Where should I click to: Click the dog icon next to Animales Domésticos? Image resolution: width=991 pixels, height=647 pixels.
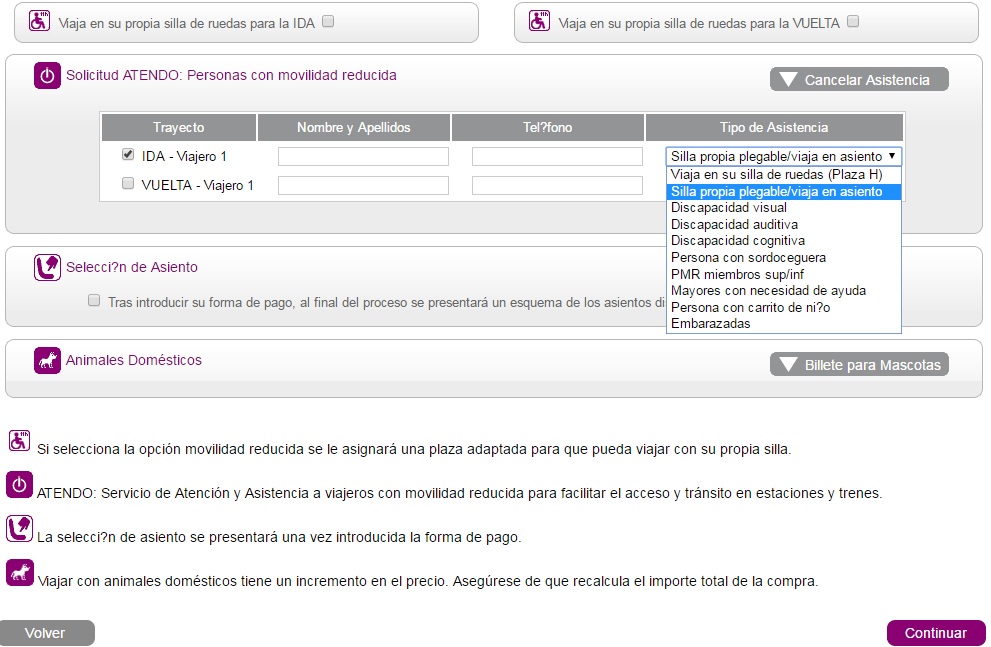(47, 361)
